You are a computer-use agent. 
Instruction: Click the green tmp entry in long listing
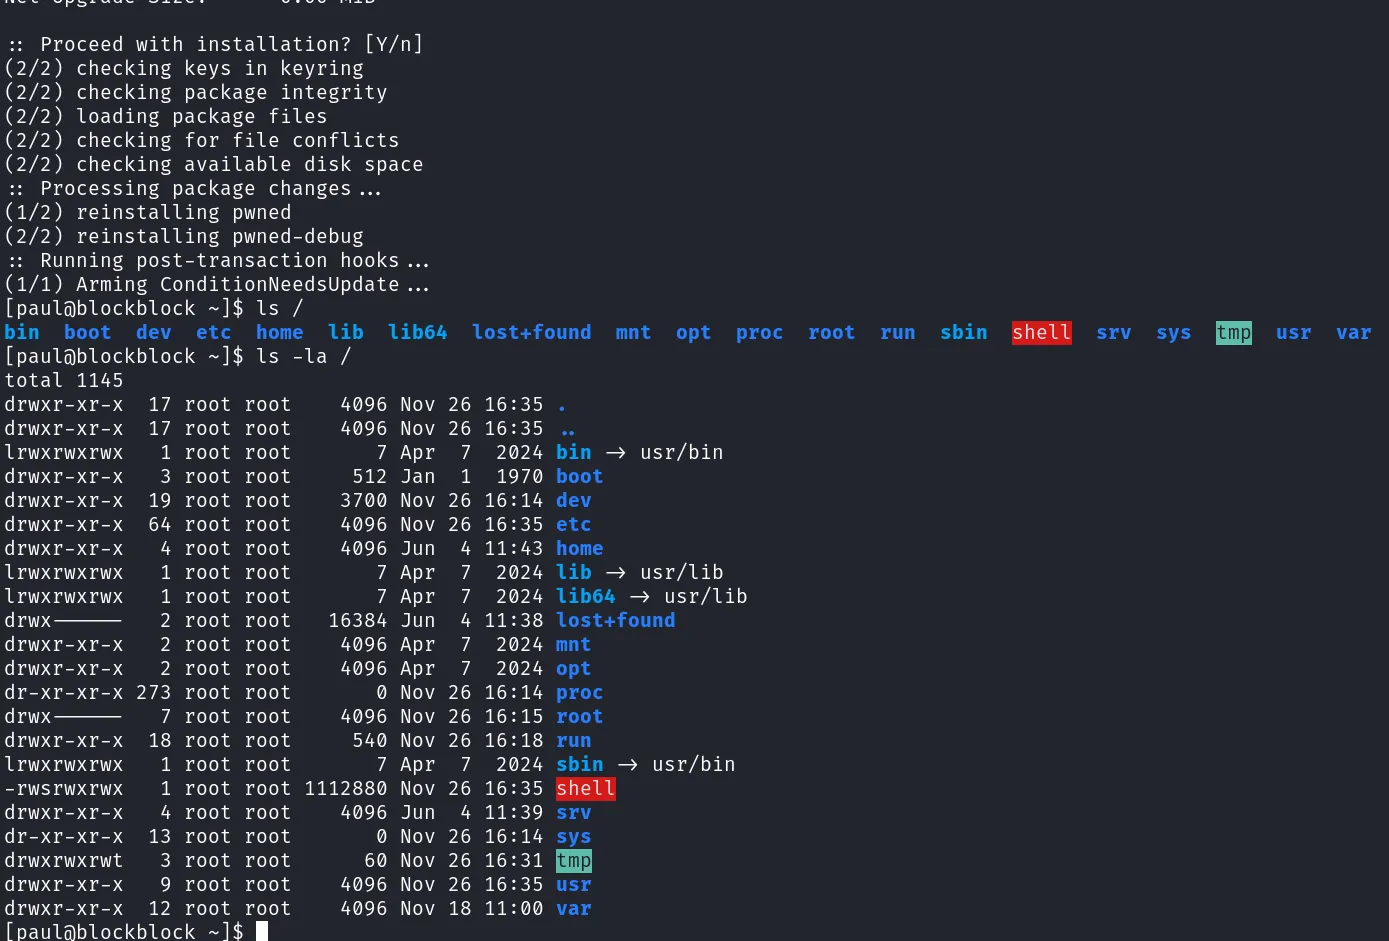[574, 860]
